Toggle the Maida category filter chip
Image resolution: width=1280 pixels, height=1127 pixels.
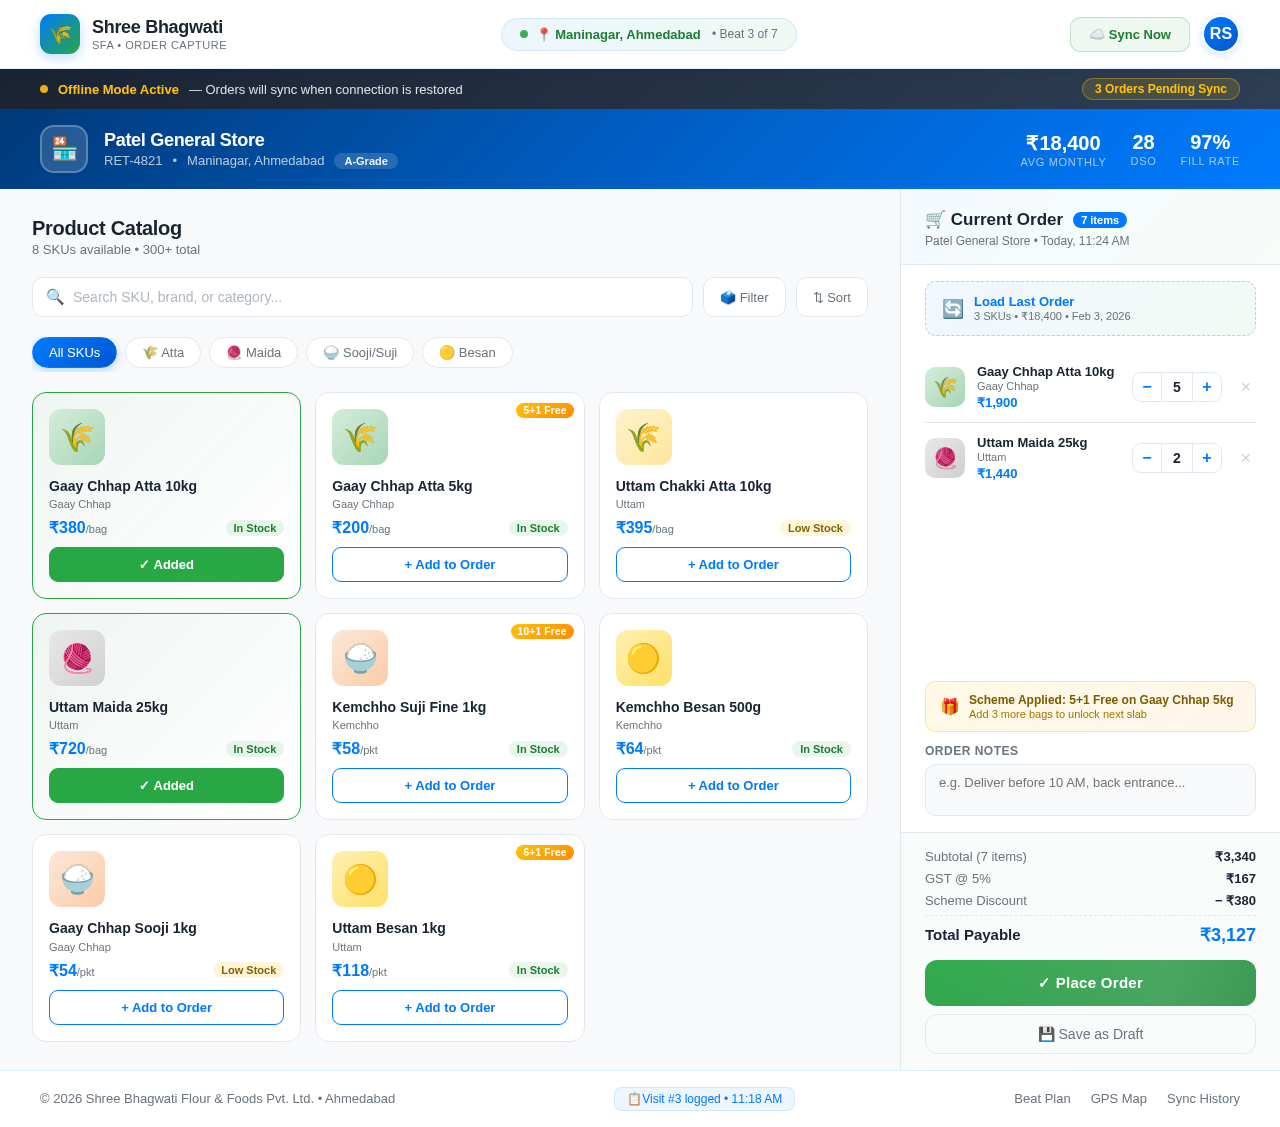tap(253, 352)
